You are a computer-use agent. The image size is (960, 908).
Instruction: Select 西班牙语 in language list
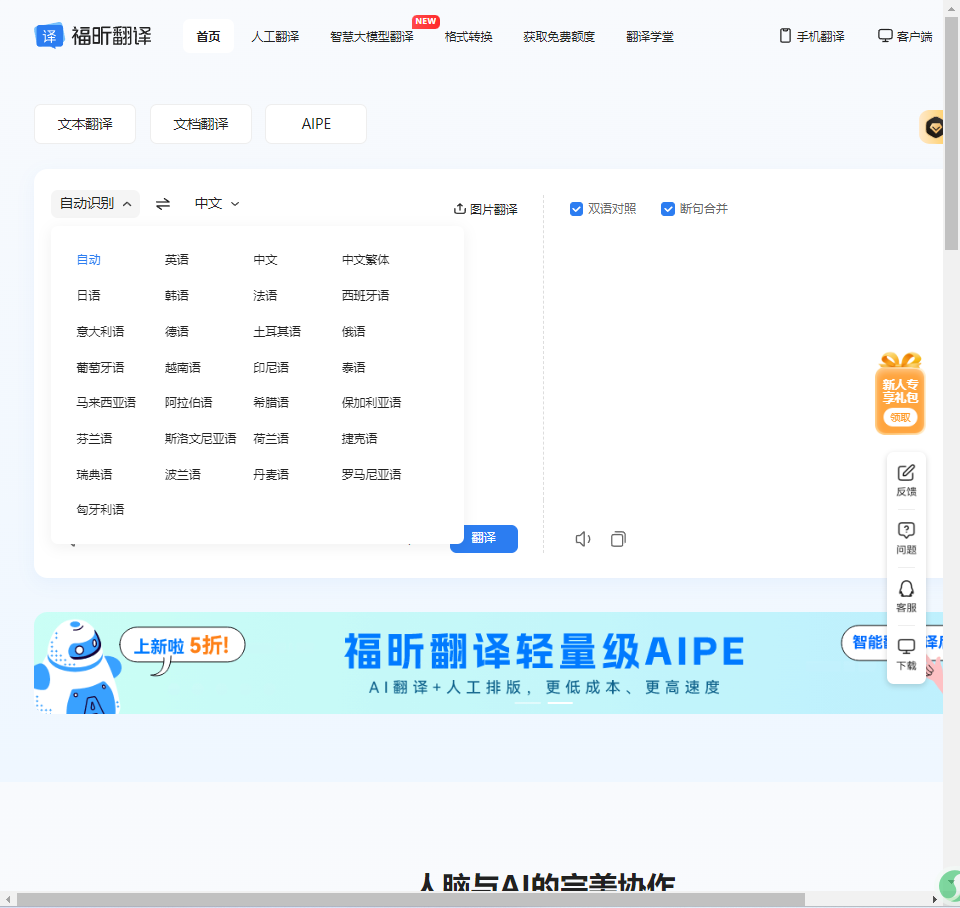(x=366, y=296)
